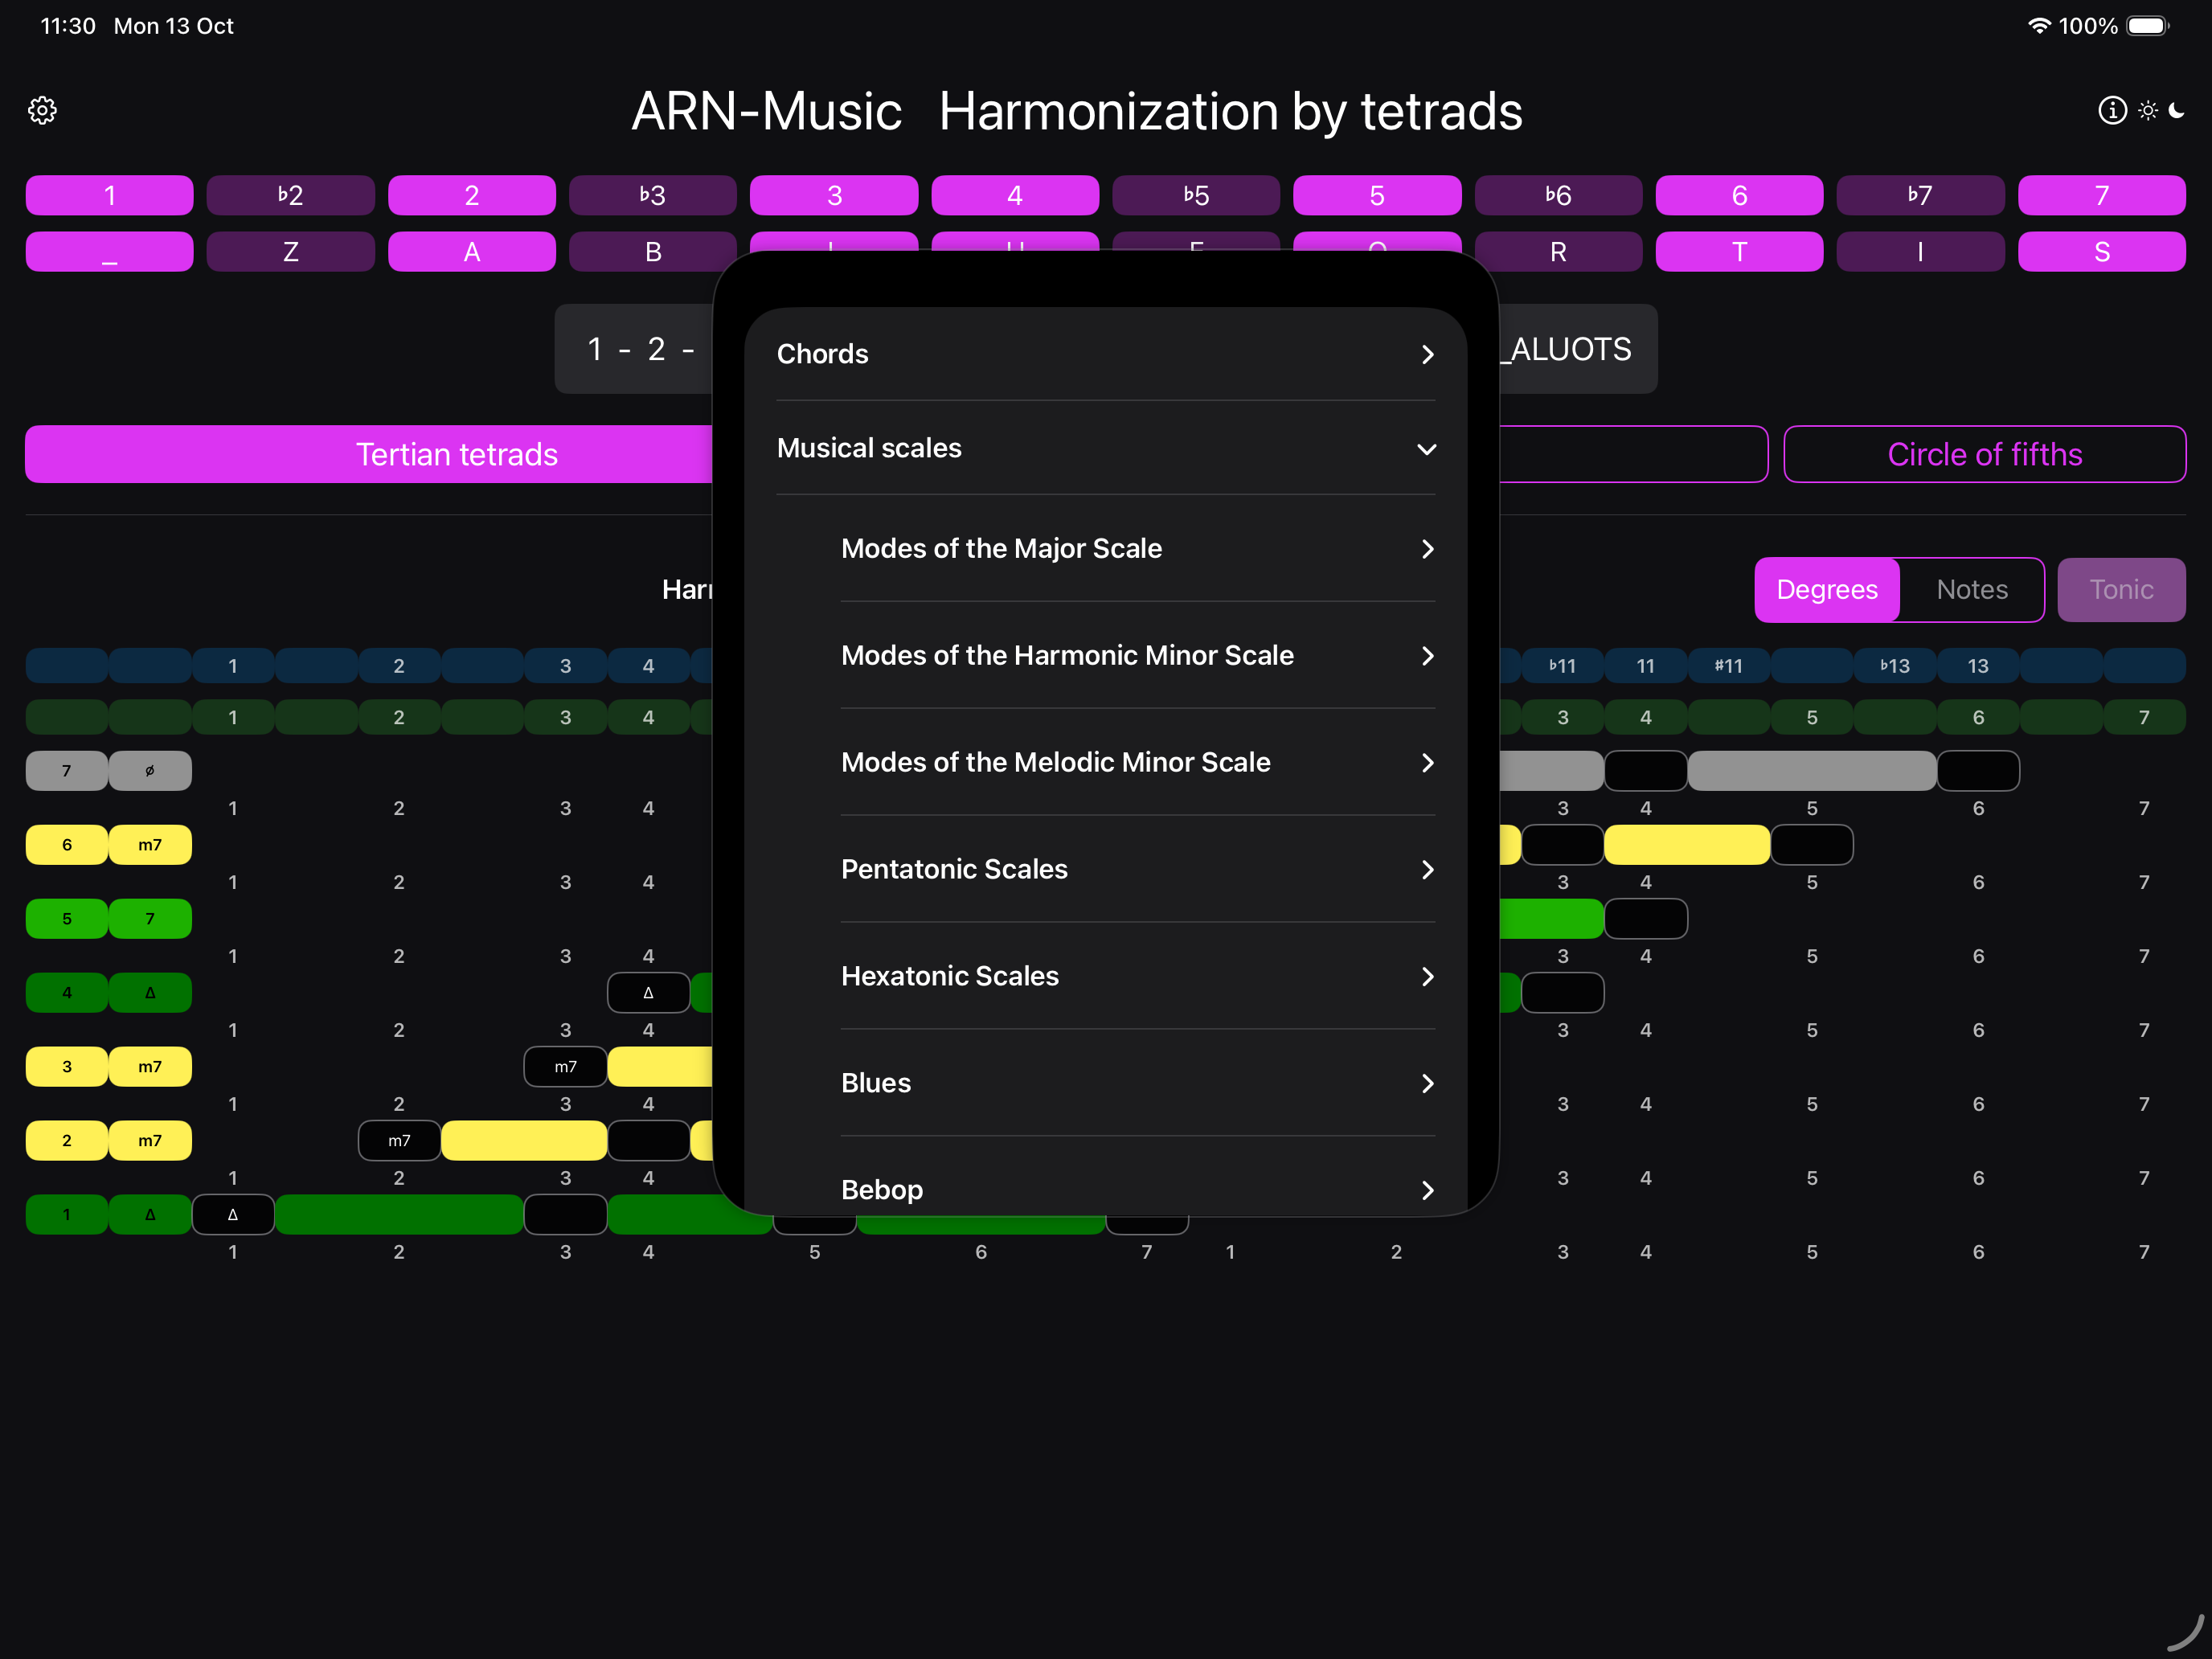
Task: Click the Tonic button
Action: tap(2120, 590)
